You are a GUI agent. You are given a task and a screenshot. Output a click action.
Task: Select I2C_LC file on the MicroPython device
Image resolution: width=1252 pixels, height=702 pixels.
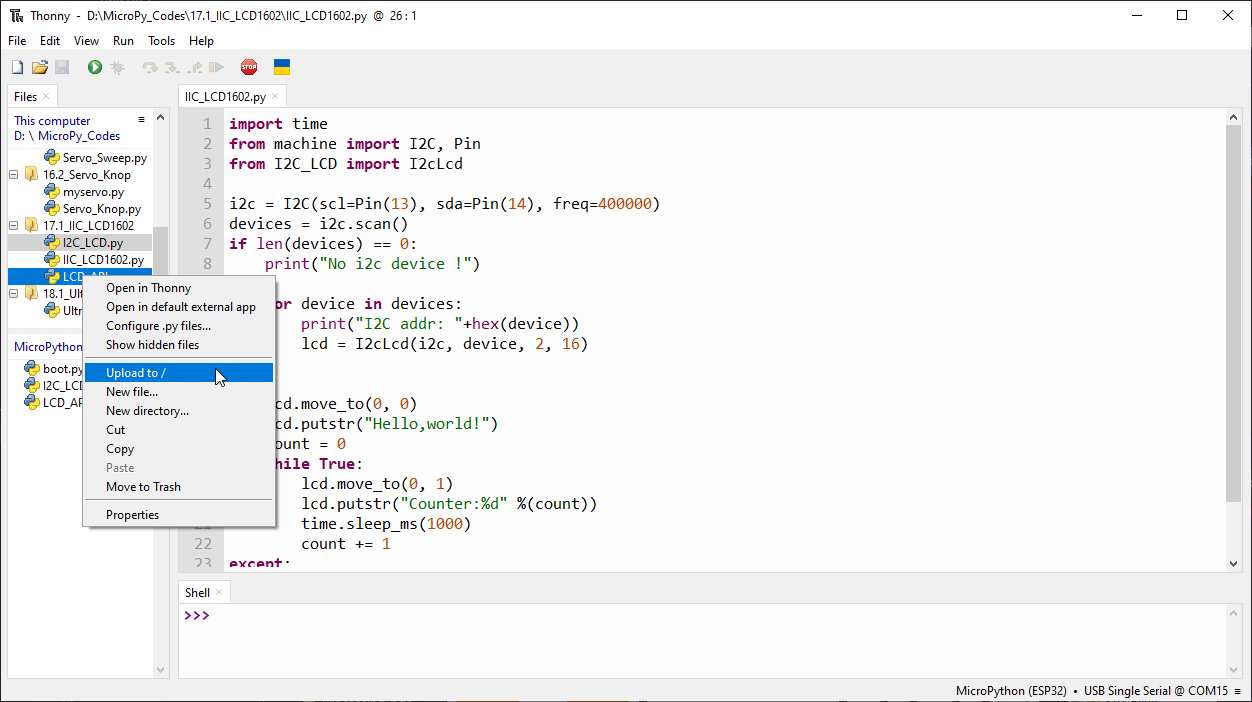click(x=62, y=386)
